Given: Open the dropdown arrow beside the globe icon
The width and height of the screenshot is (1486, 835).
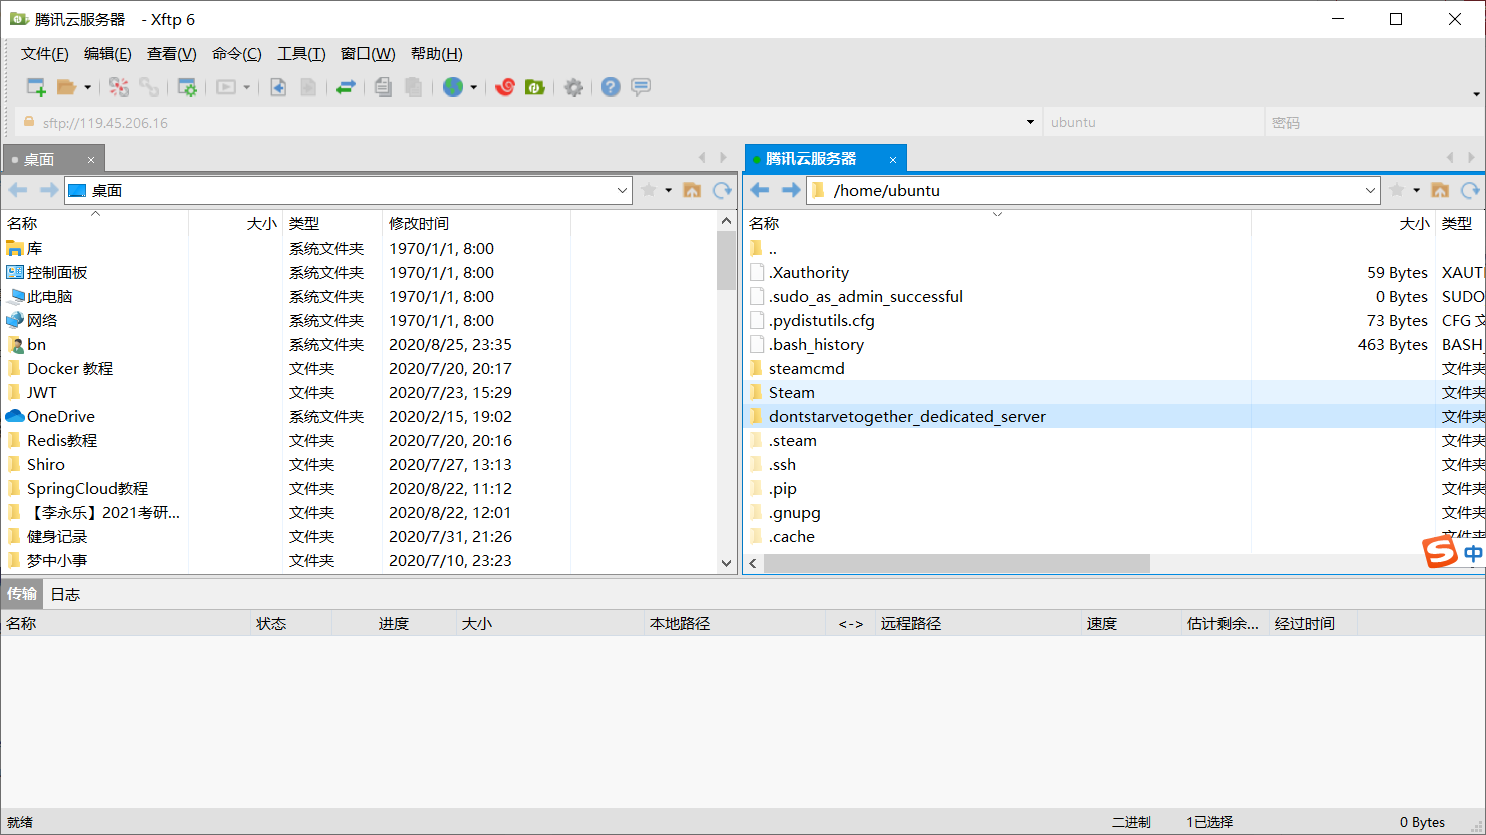Looking at the screenshot, I should click(473, 87).
